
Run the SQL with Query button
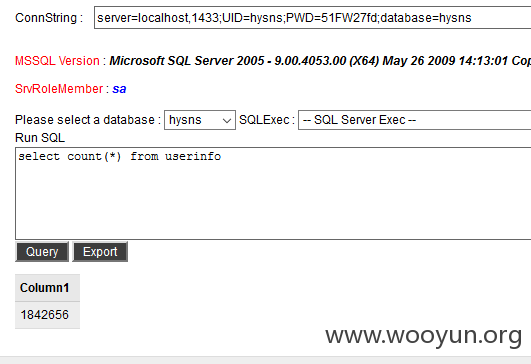[42, 252]
